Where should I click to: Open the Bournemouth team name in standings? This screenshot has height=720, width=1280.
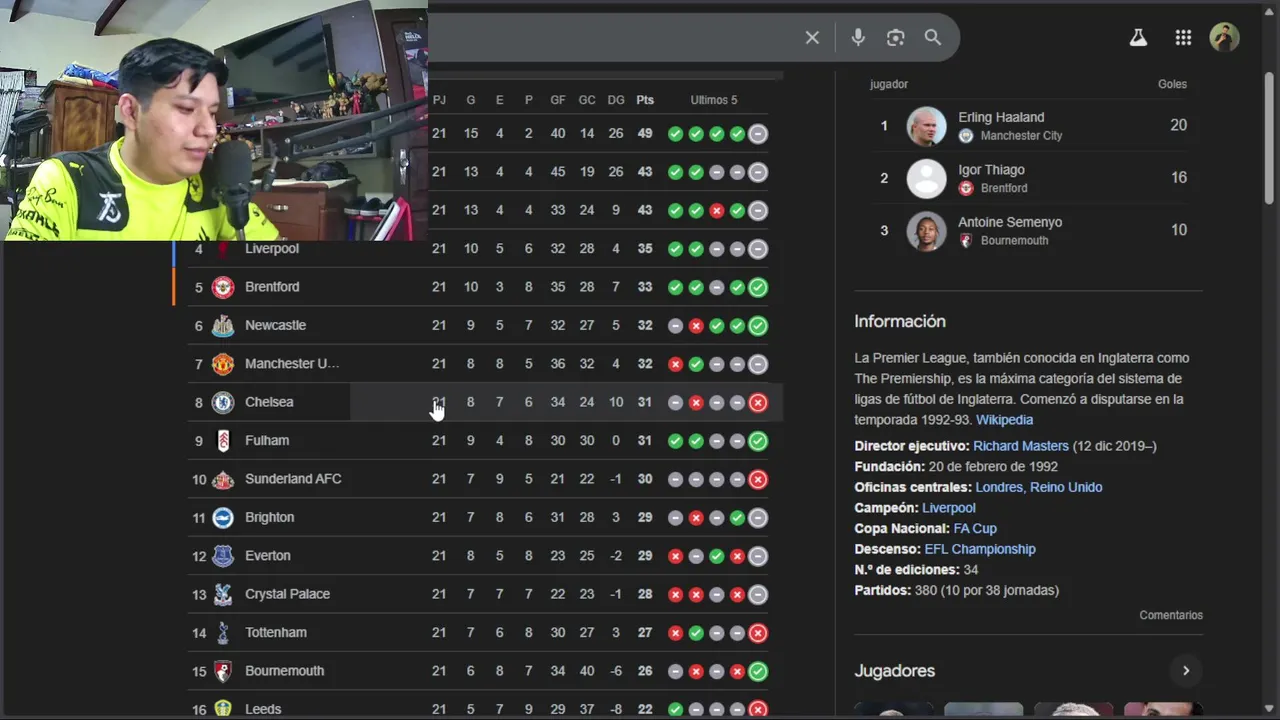click(284, 671)
